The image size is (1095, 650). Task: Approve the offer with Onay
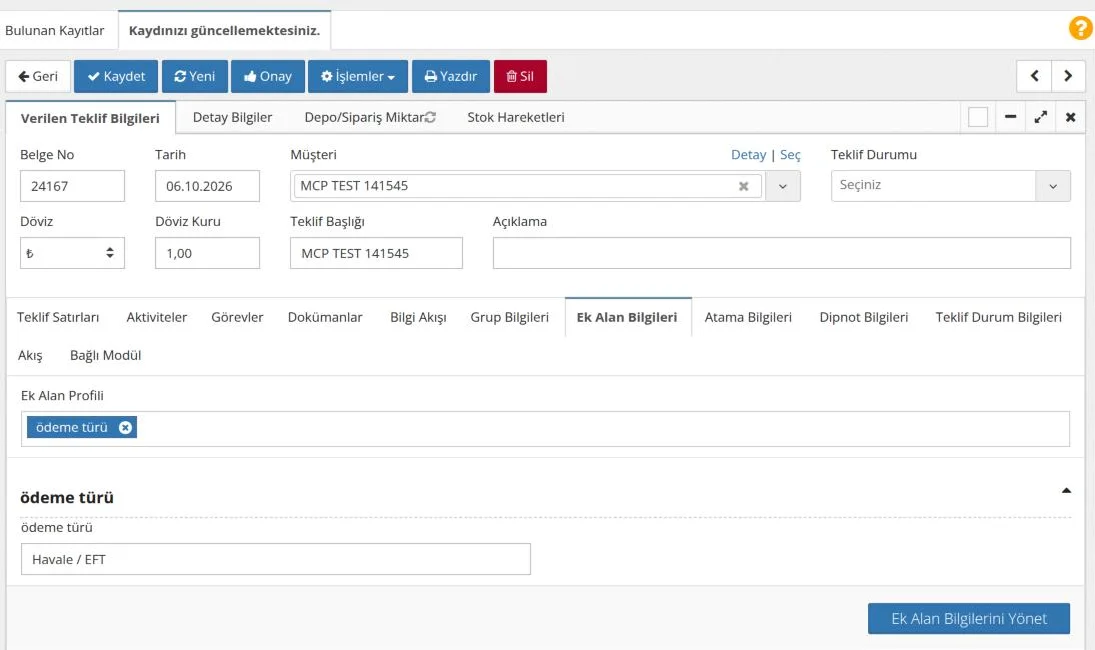pyautogui.click(x=268, y=76)
